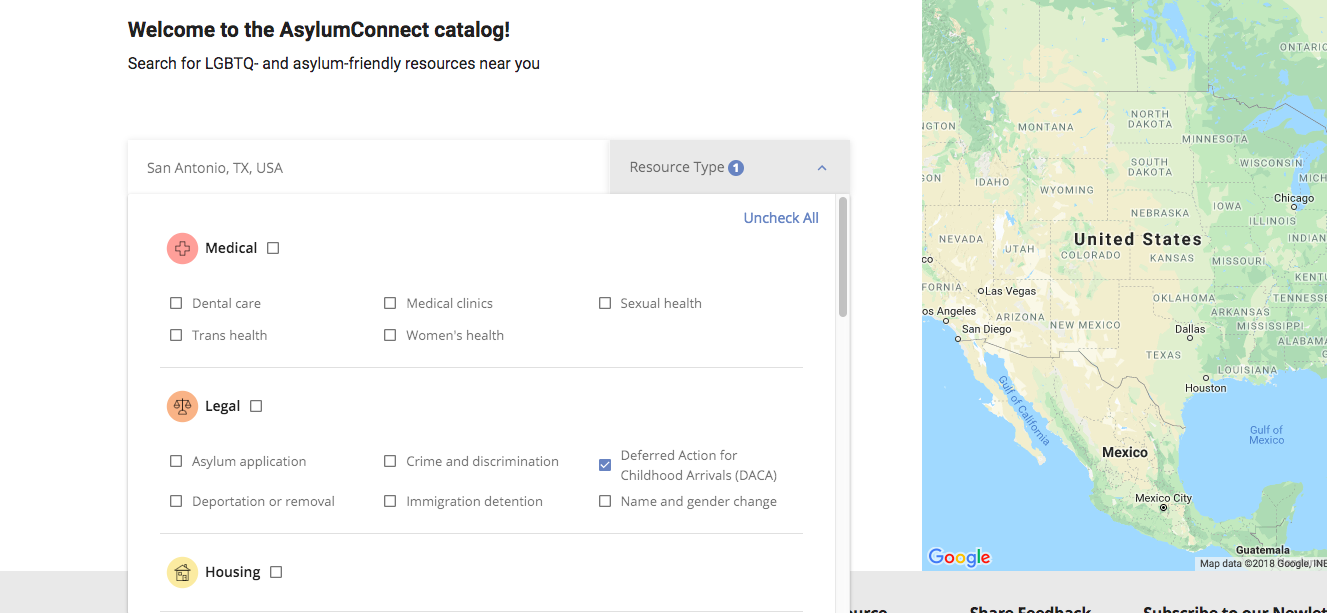Screen dimensions: 1327x613
Task: Enable the Name and gender change checkbox
Action: click(x=605, y=501)
